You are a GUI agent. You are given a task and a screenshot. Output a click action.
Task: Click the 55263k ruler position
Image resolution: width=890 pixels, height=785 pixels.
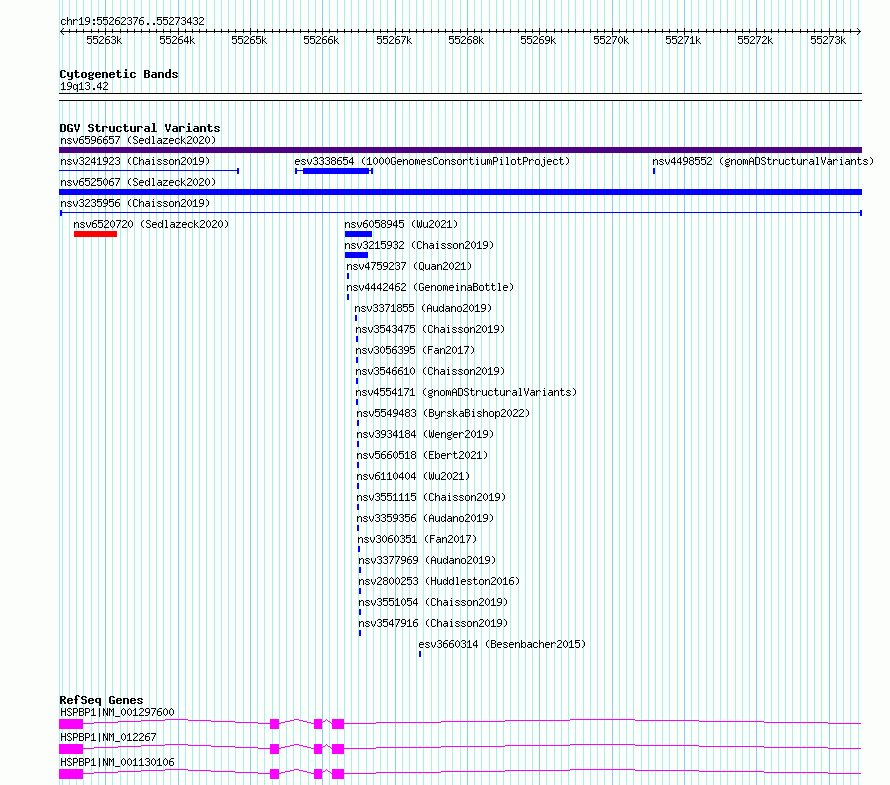[104, 40]
